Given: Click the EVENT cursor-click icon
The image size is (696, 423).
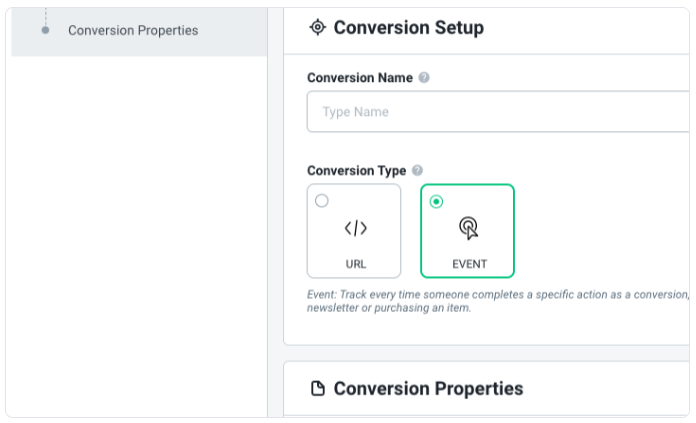Looking at the screenshot, I should [x=469, y=228].
